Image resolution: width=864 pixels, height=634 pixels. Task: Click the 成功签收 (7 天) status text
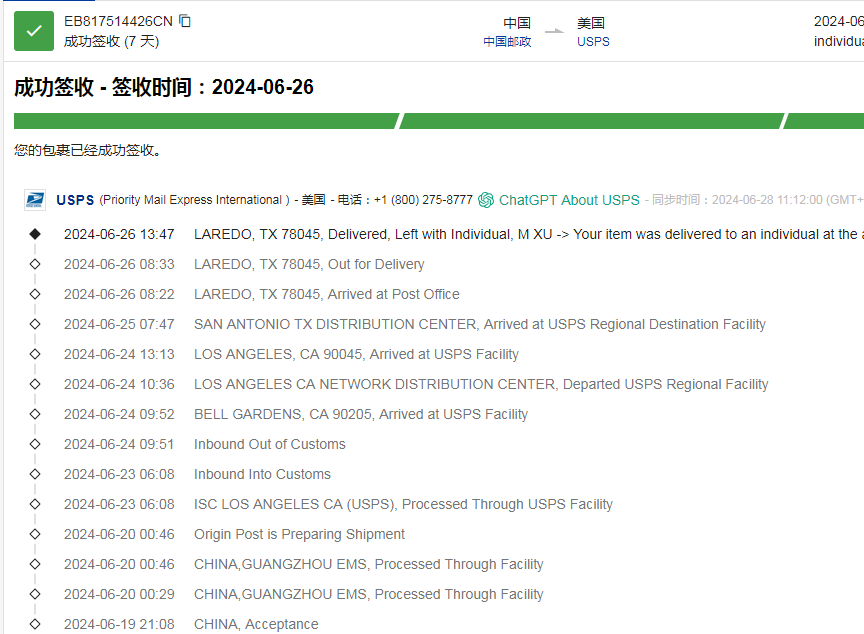[111, 41]
